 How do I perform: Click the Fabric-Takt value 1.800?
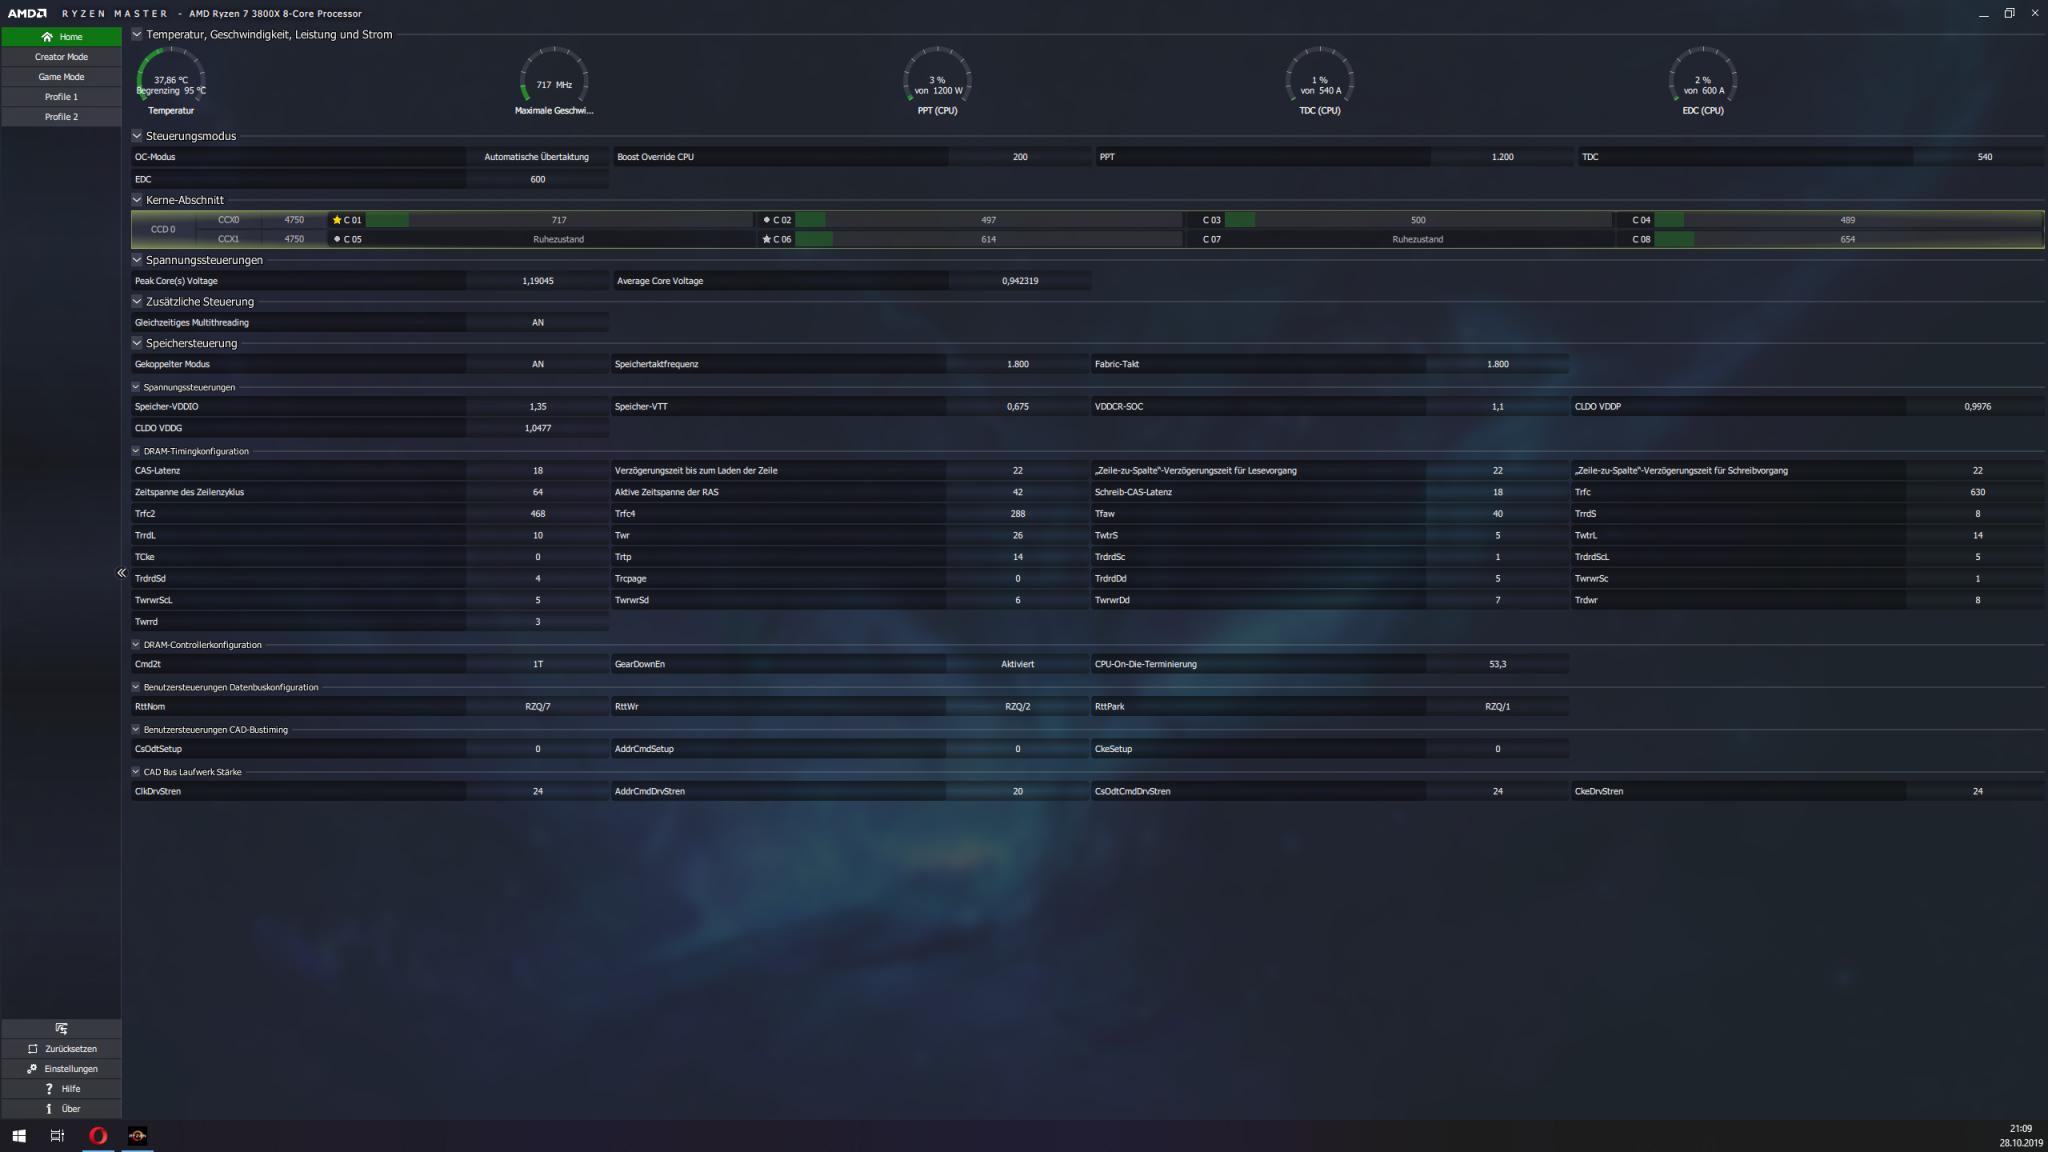point(1497,365)
